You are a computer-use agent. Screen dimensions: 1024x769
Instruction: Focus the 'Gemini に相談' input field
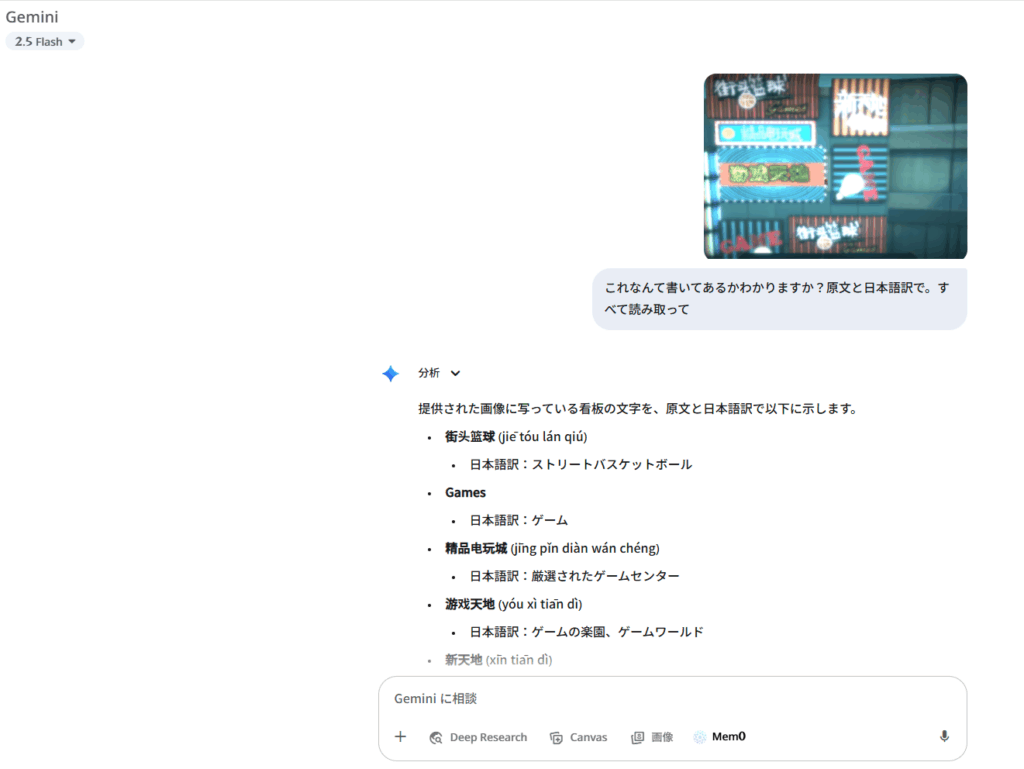click(x=672, y=698)
